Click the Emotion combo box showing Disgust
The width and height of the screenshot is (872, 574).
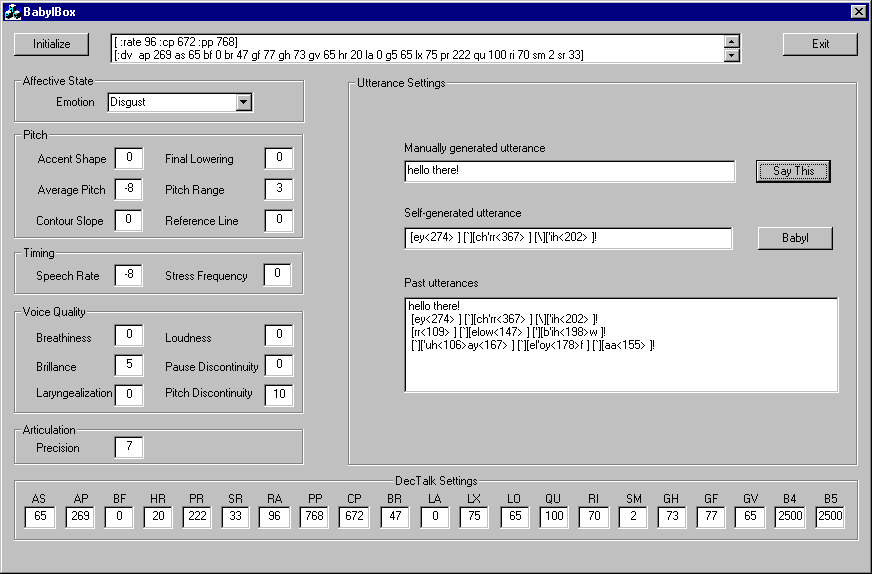tap(180, 102)
